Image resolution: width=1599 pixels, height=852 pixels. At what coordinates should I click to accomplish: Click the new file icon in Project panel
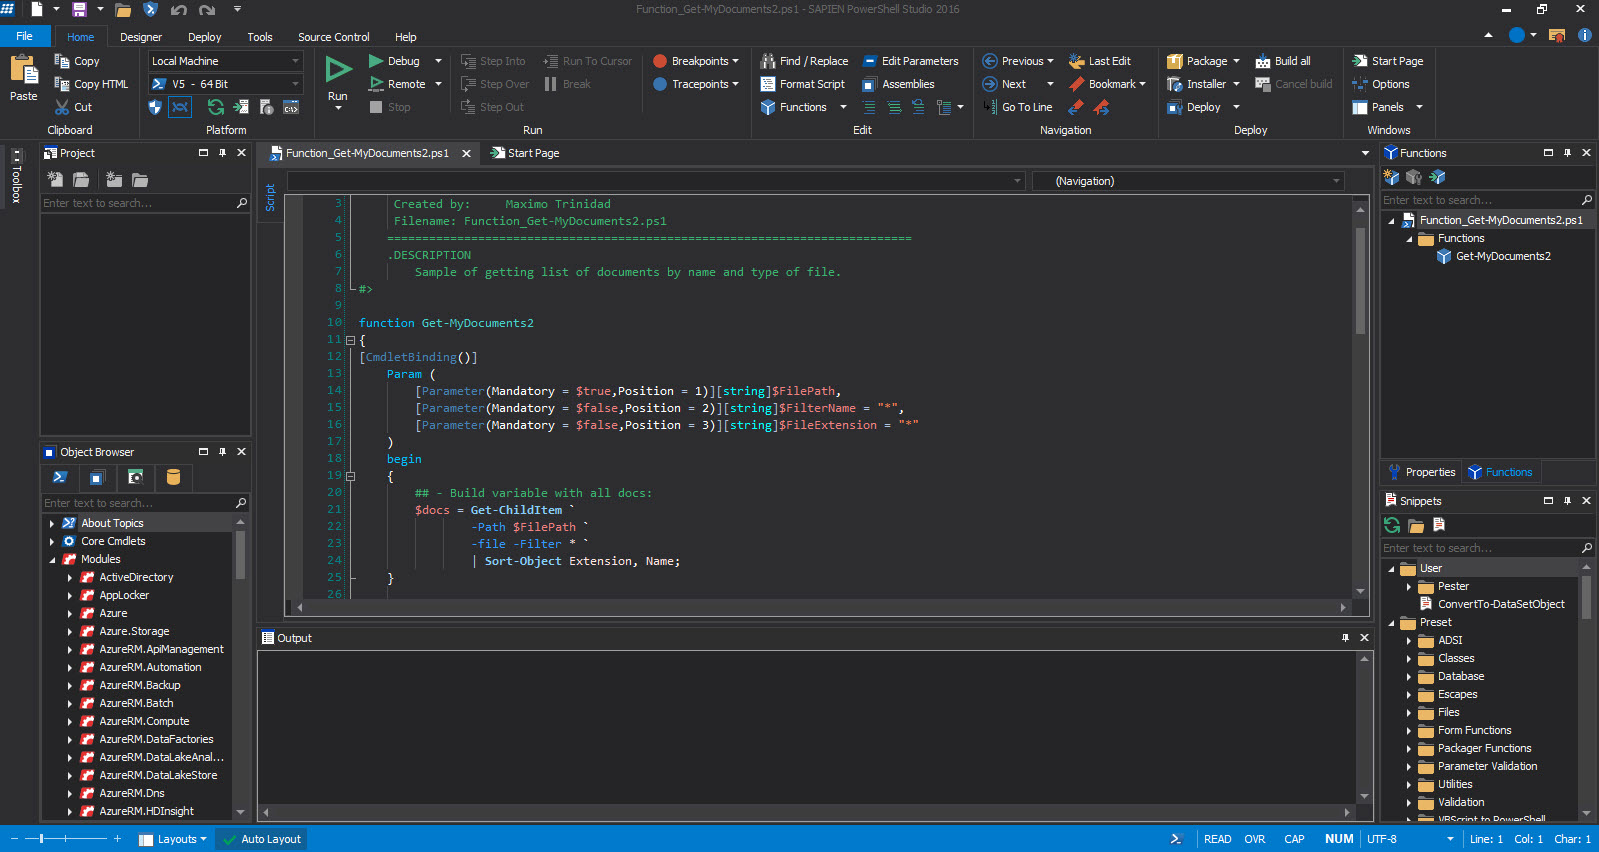[55, 180]
